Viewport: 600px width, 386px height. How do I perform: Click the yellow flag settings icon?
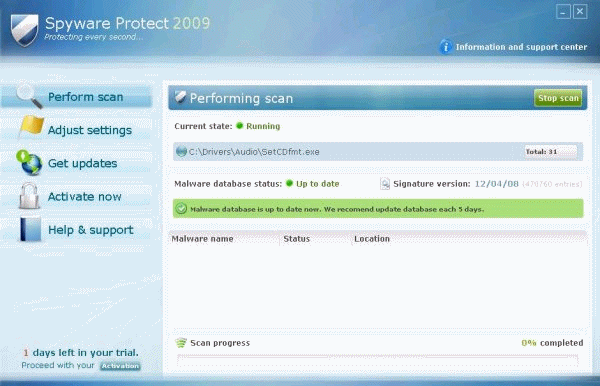tap(31, 127)
